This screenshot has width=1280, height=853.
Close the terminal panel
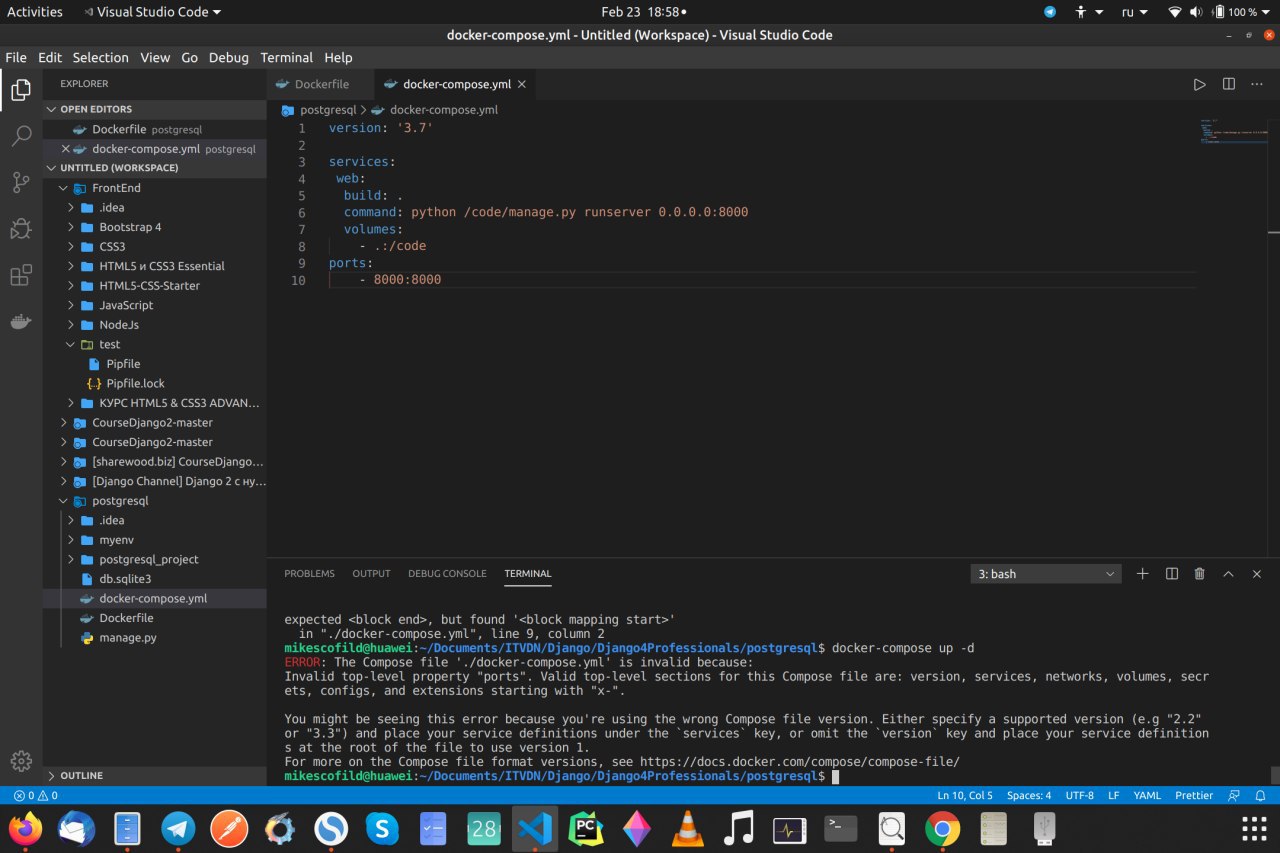(x=1257, y=574)
